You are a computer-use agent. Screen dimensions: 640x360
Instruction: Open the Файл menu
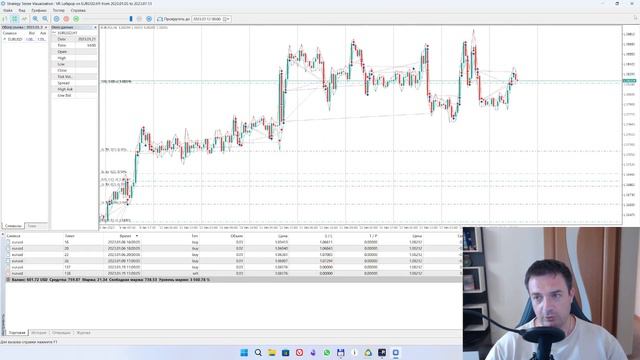tap(8, 10)
